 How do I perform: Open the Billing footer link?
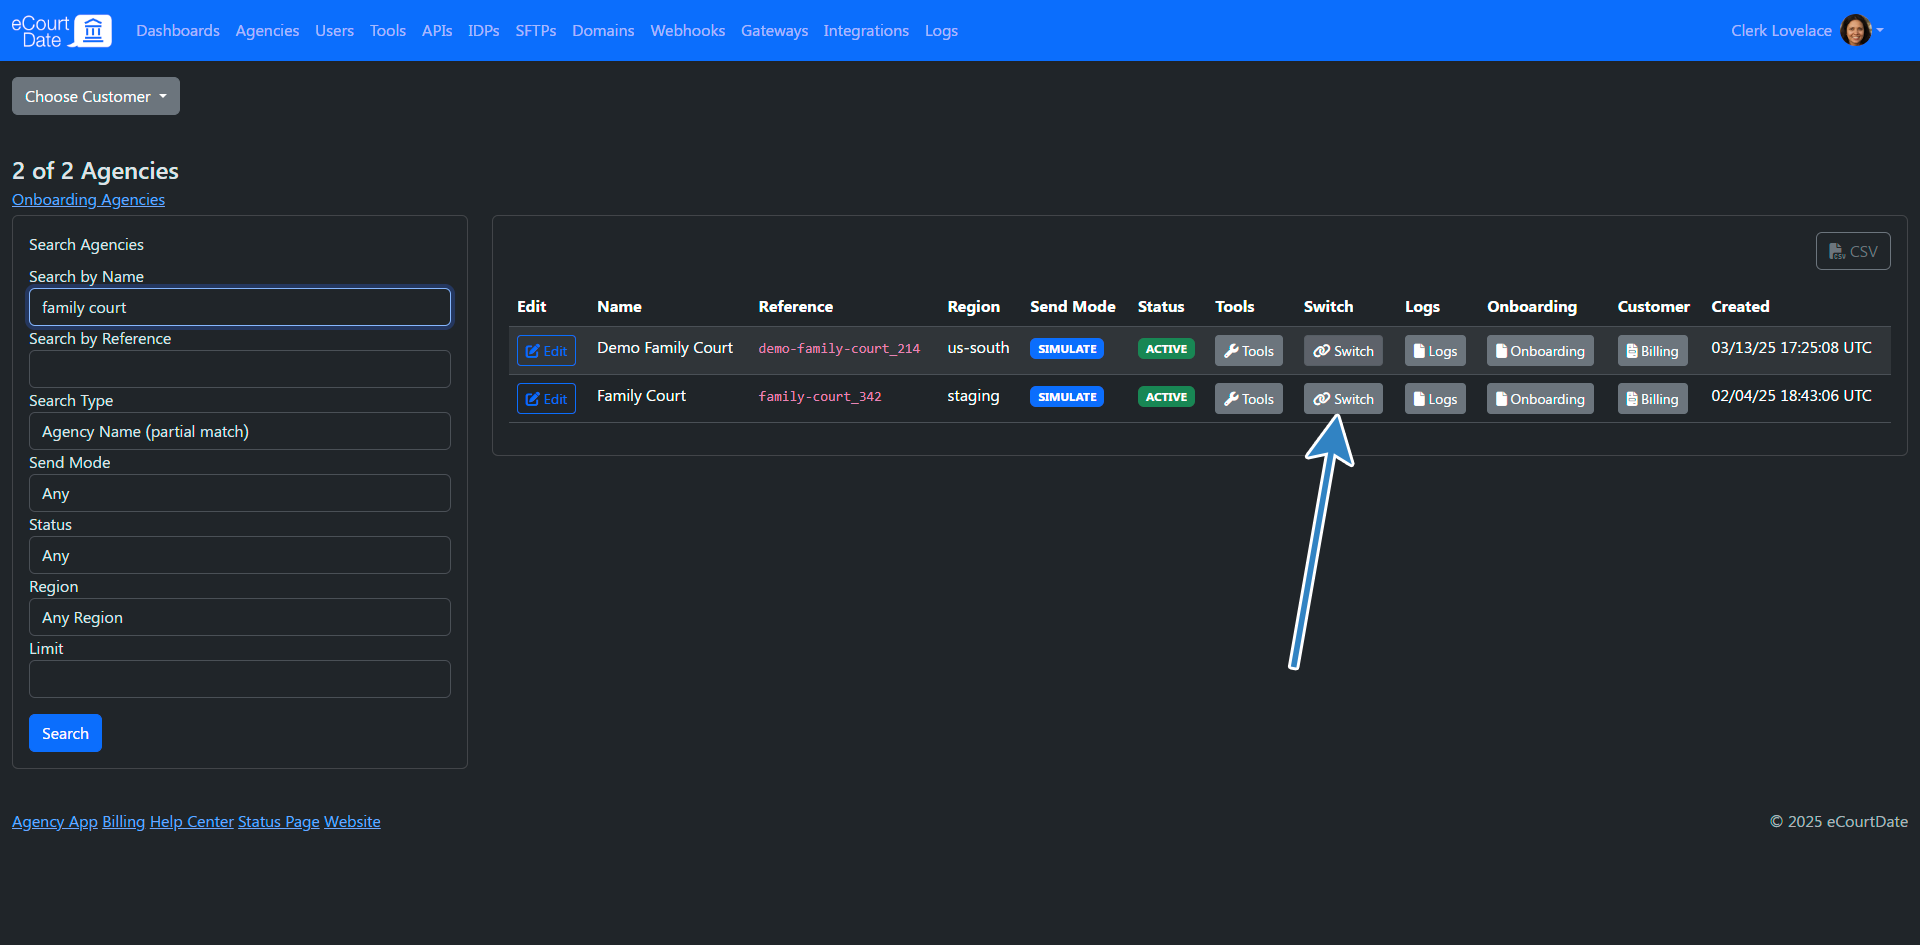coord(124,821)
